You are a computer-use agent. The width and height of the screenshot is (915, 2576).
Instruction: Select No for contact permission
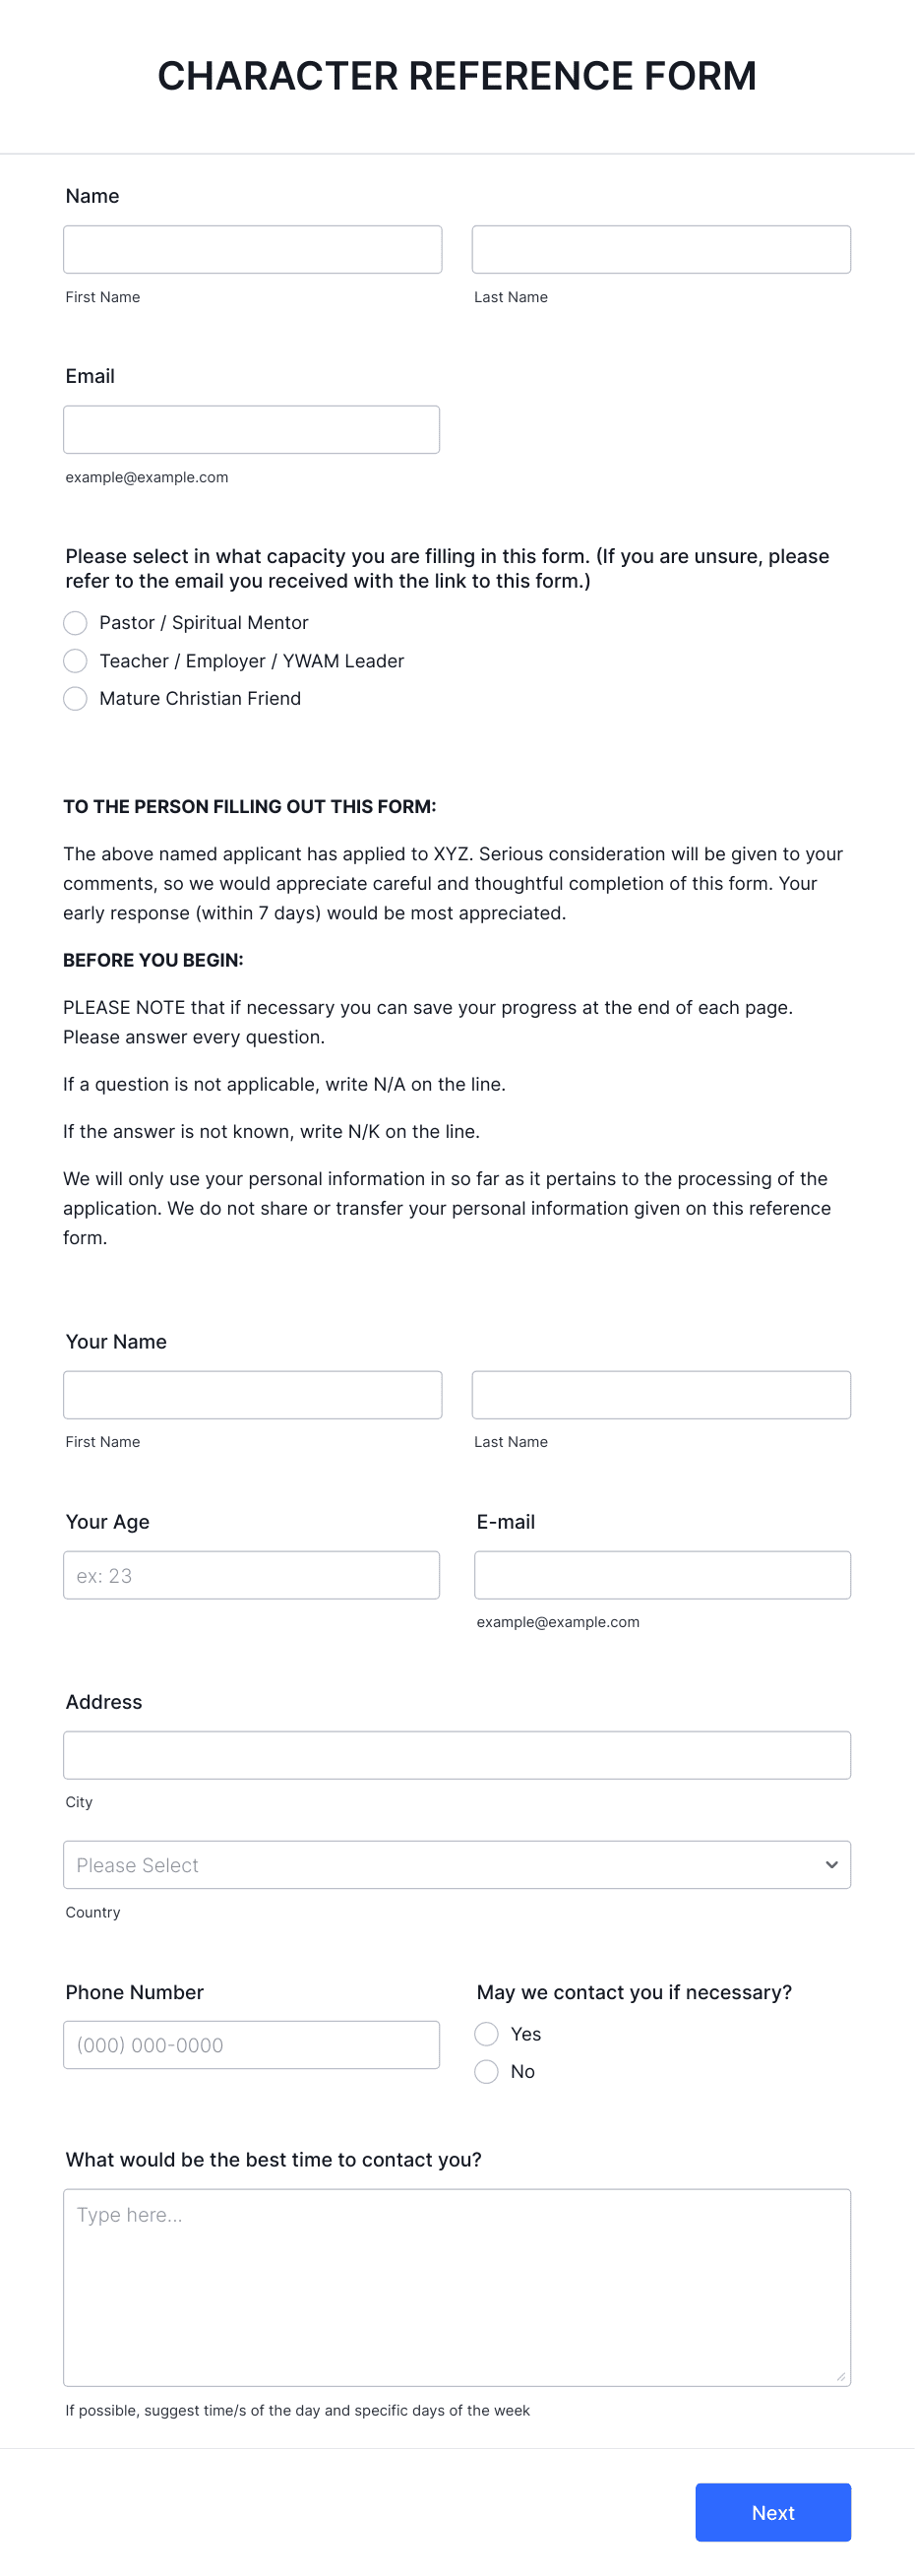tap(487, 2071)
